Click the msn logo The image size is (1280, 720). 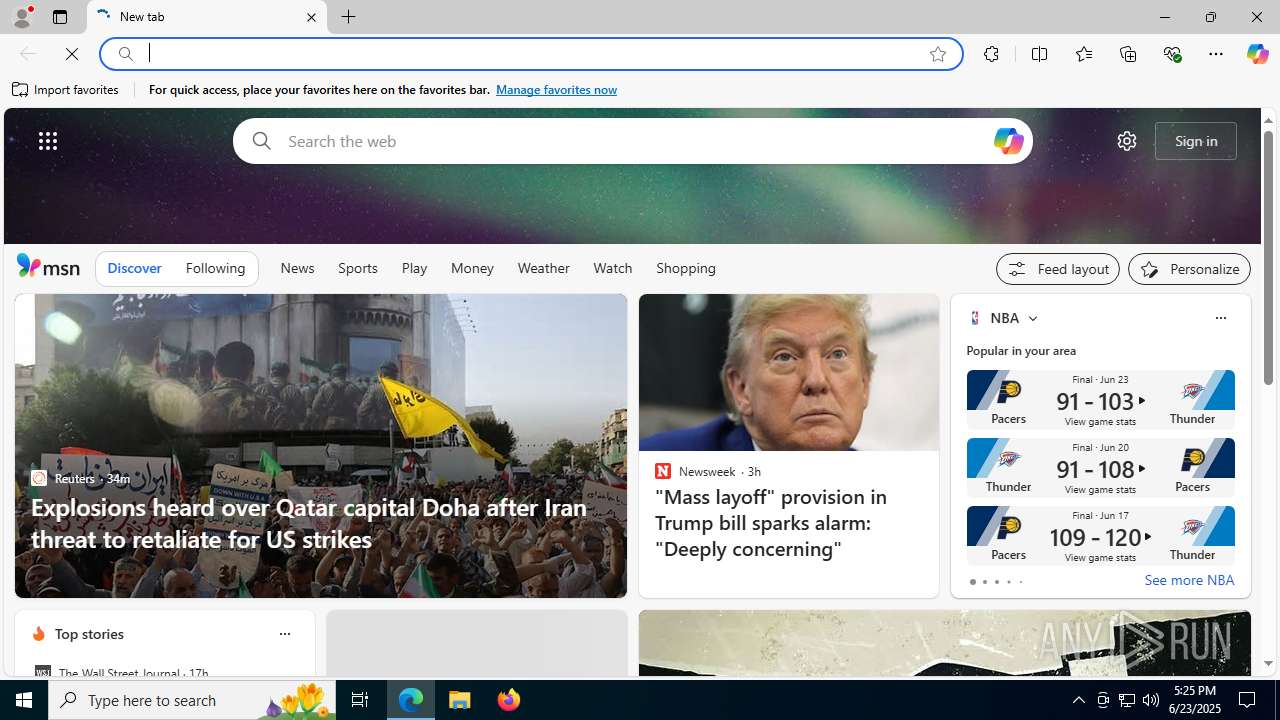point(48,266)
